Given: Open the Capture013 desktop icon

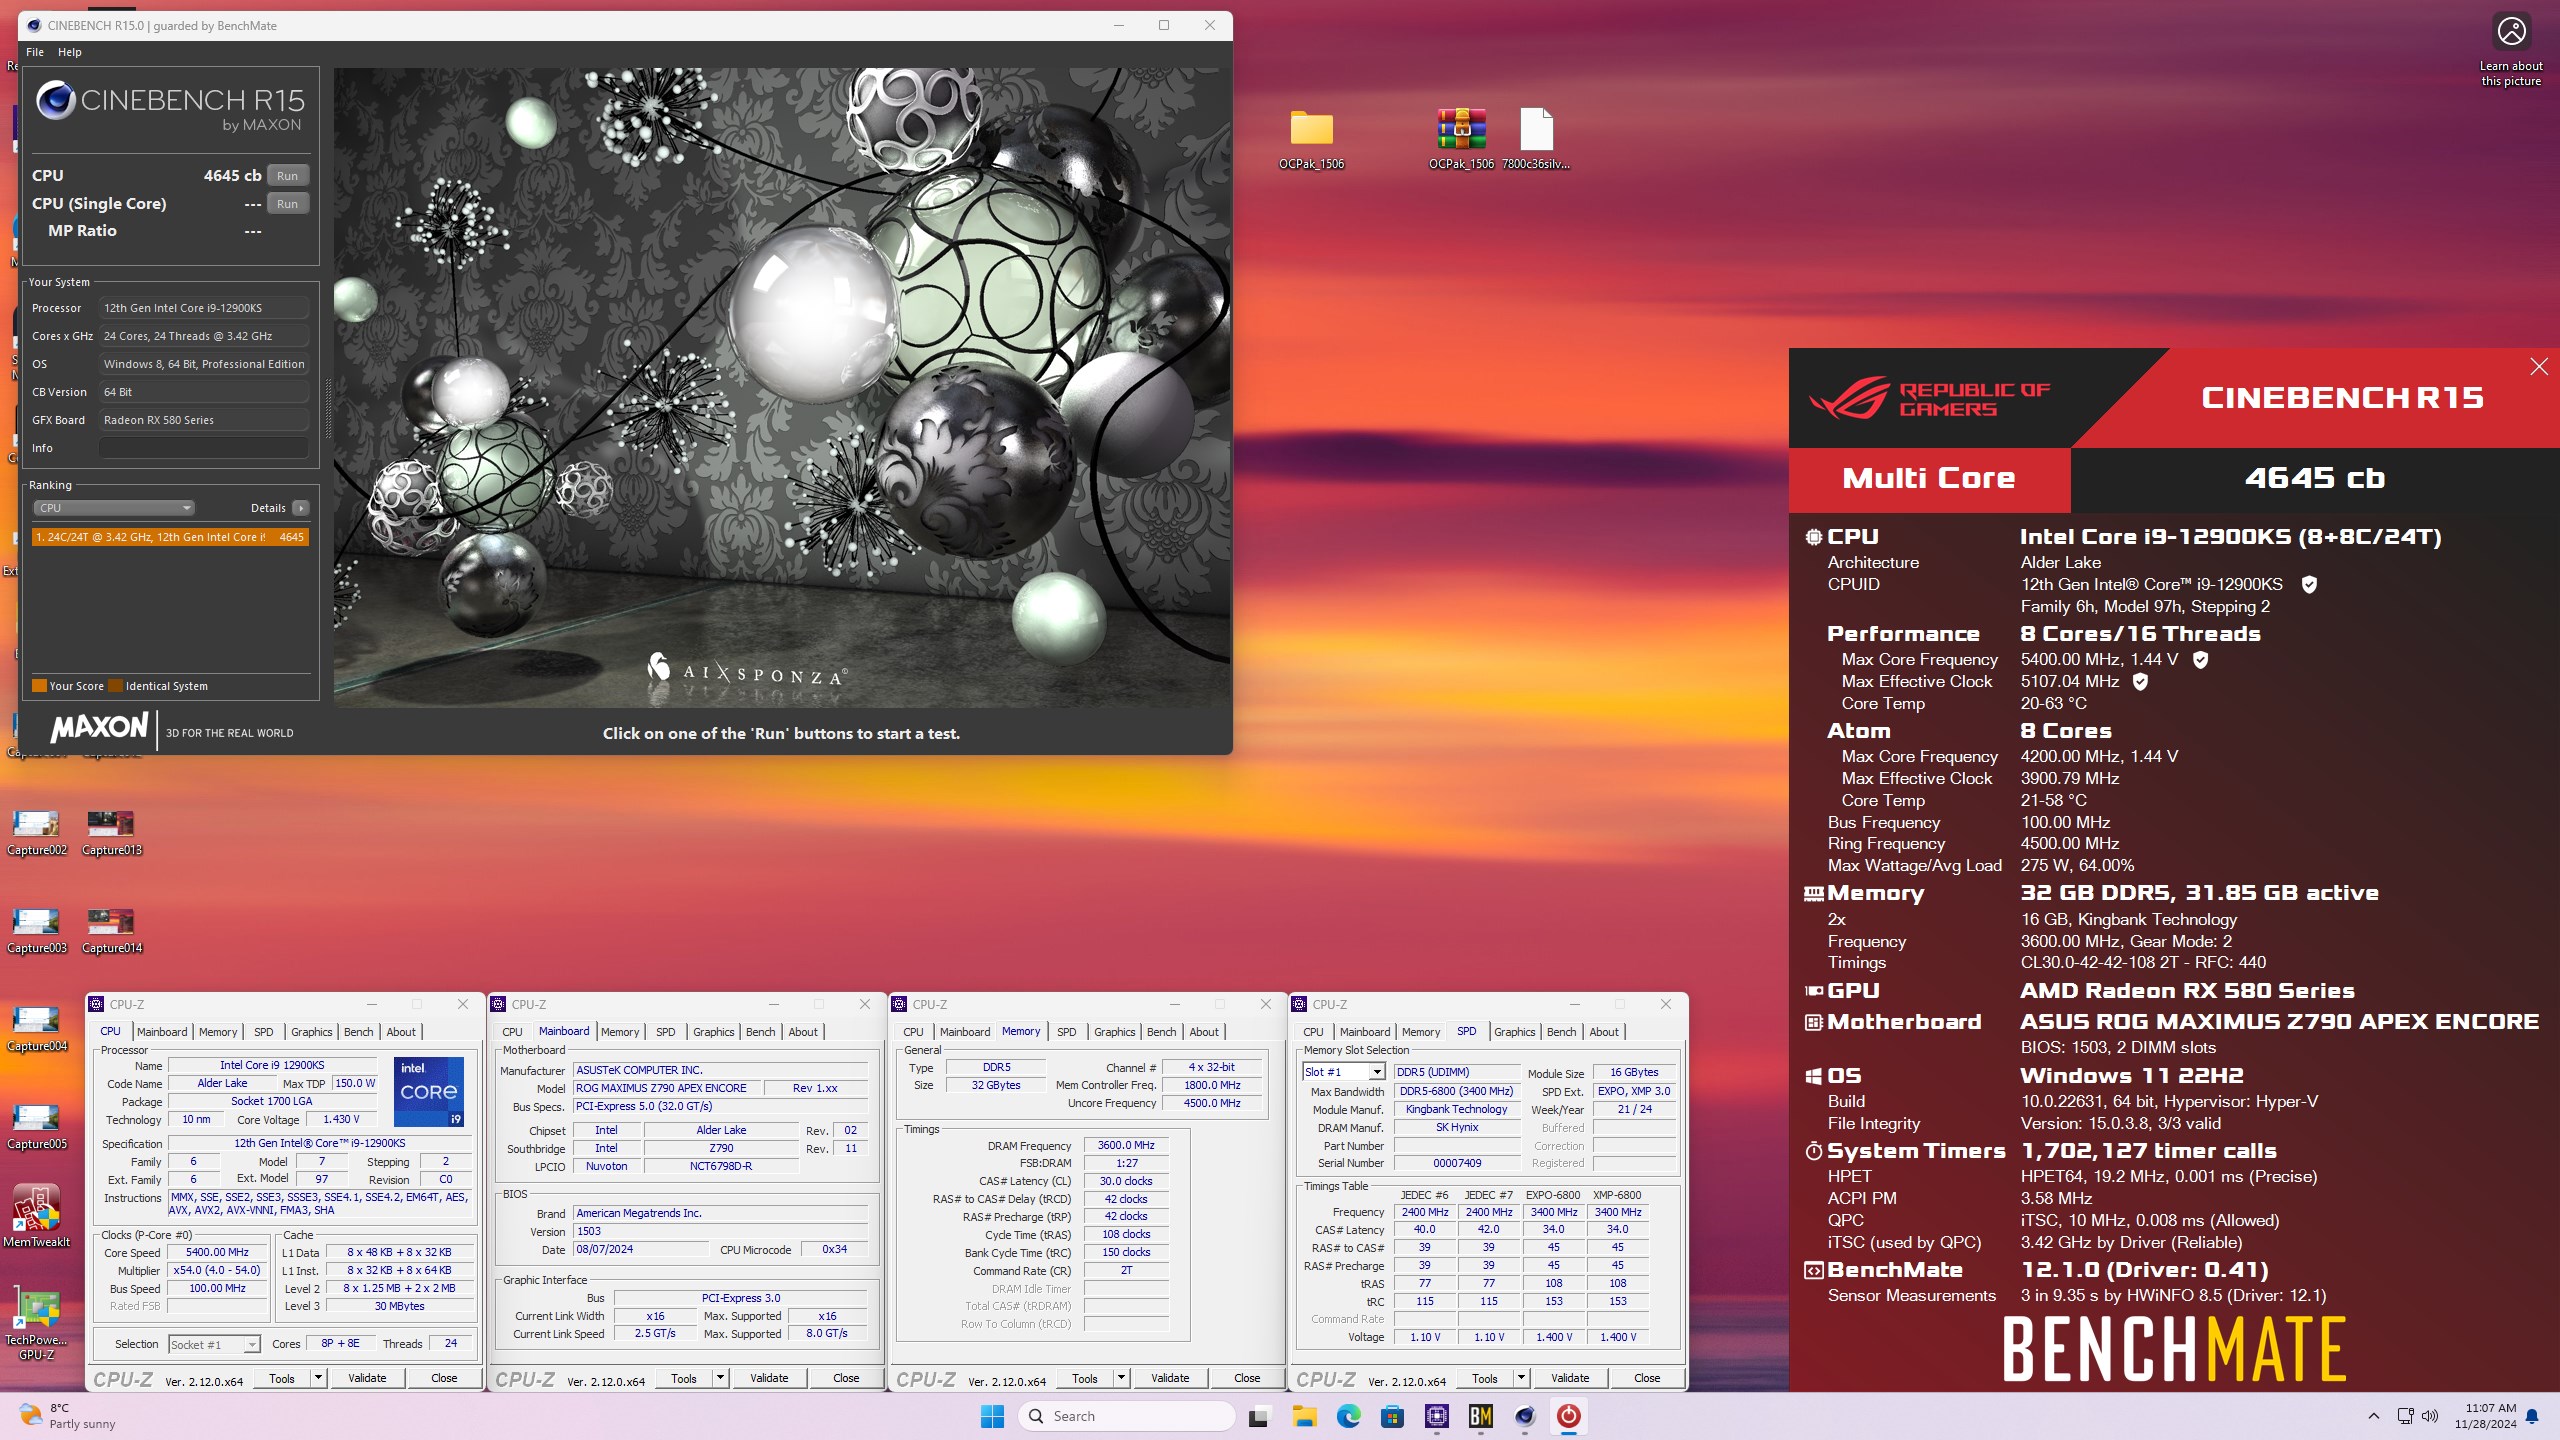Looking at the screenshot, I should [x=111, y=832].
